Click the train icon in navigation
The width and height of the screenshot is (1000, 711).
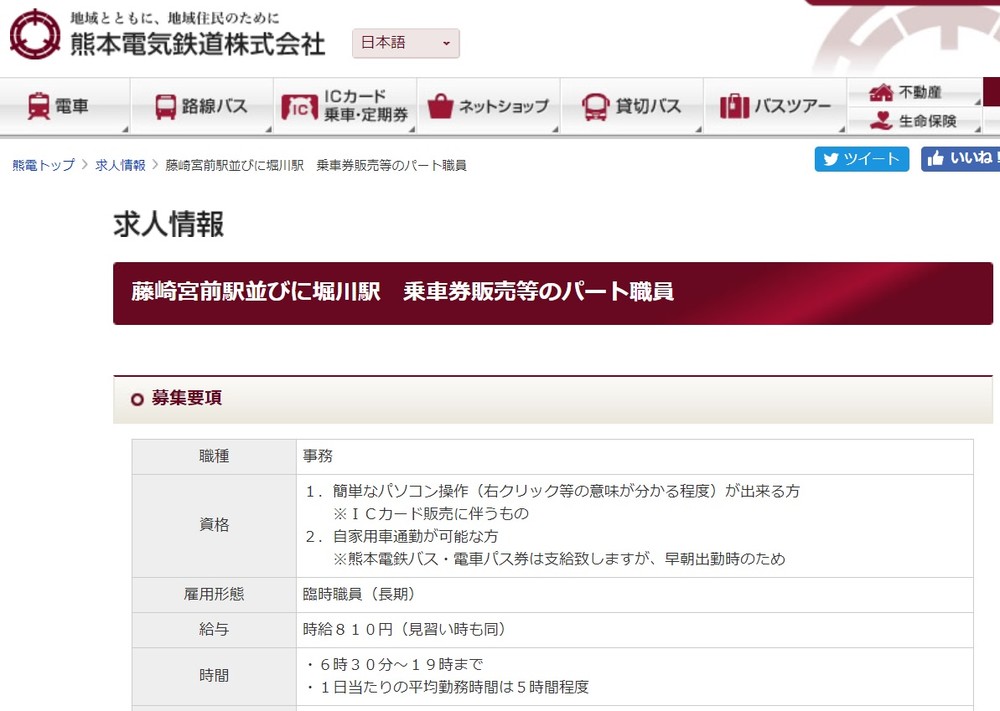[x=39, y=106]
